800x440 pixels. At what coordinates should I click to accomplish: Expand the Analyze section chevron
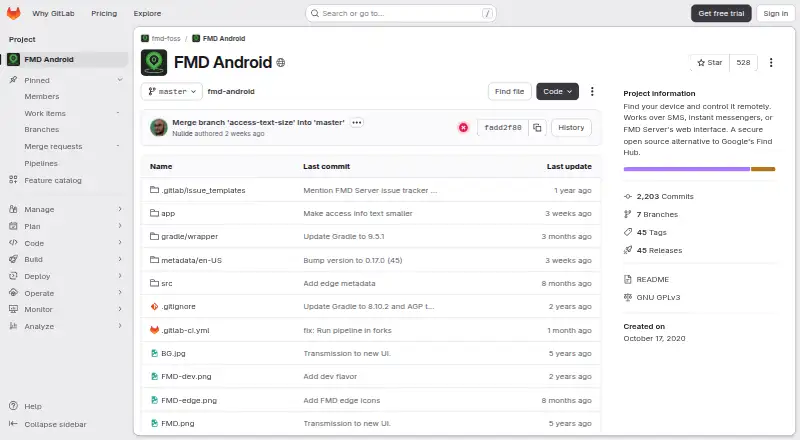(120, 326)
